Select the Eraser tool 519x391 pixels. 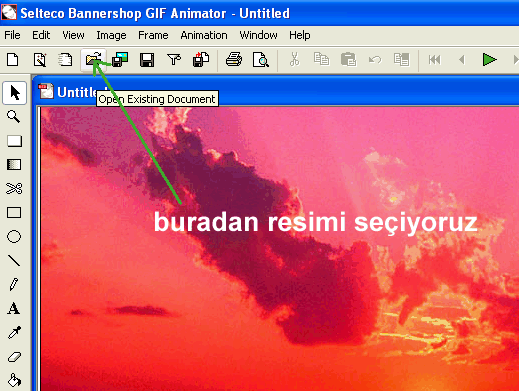coord(14,357)
